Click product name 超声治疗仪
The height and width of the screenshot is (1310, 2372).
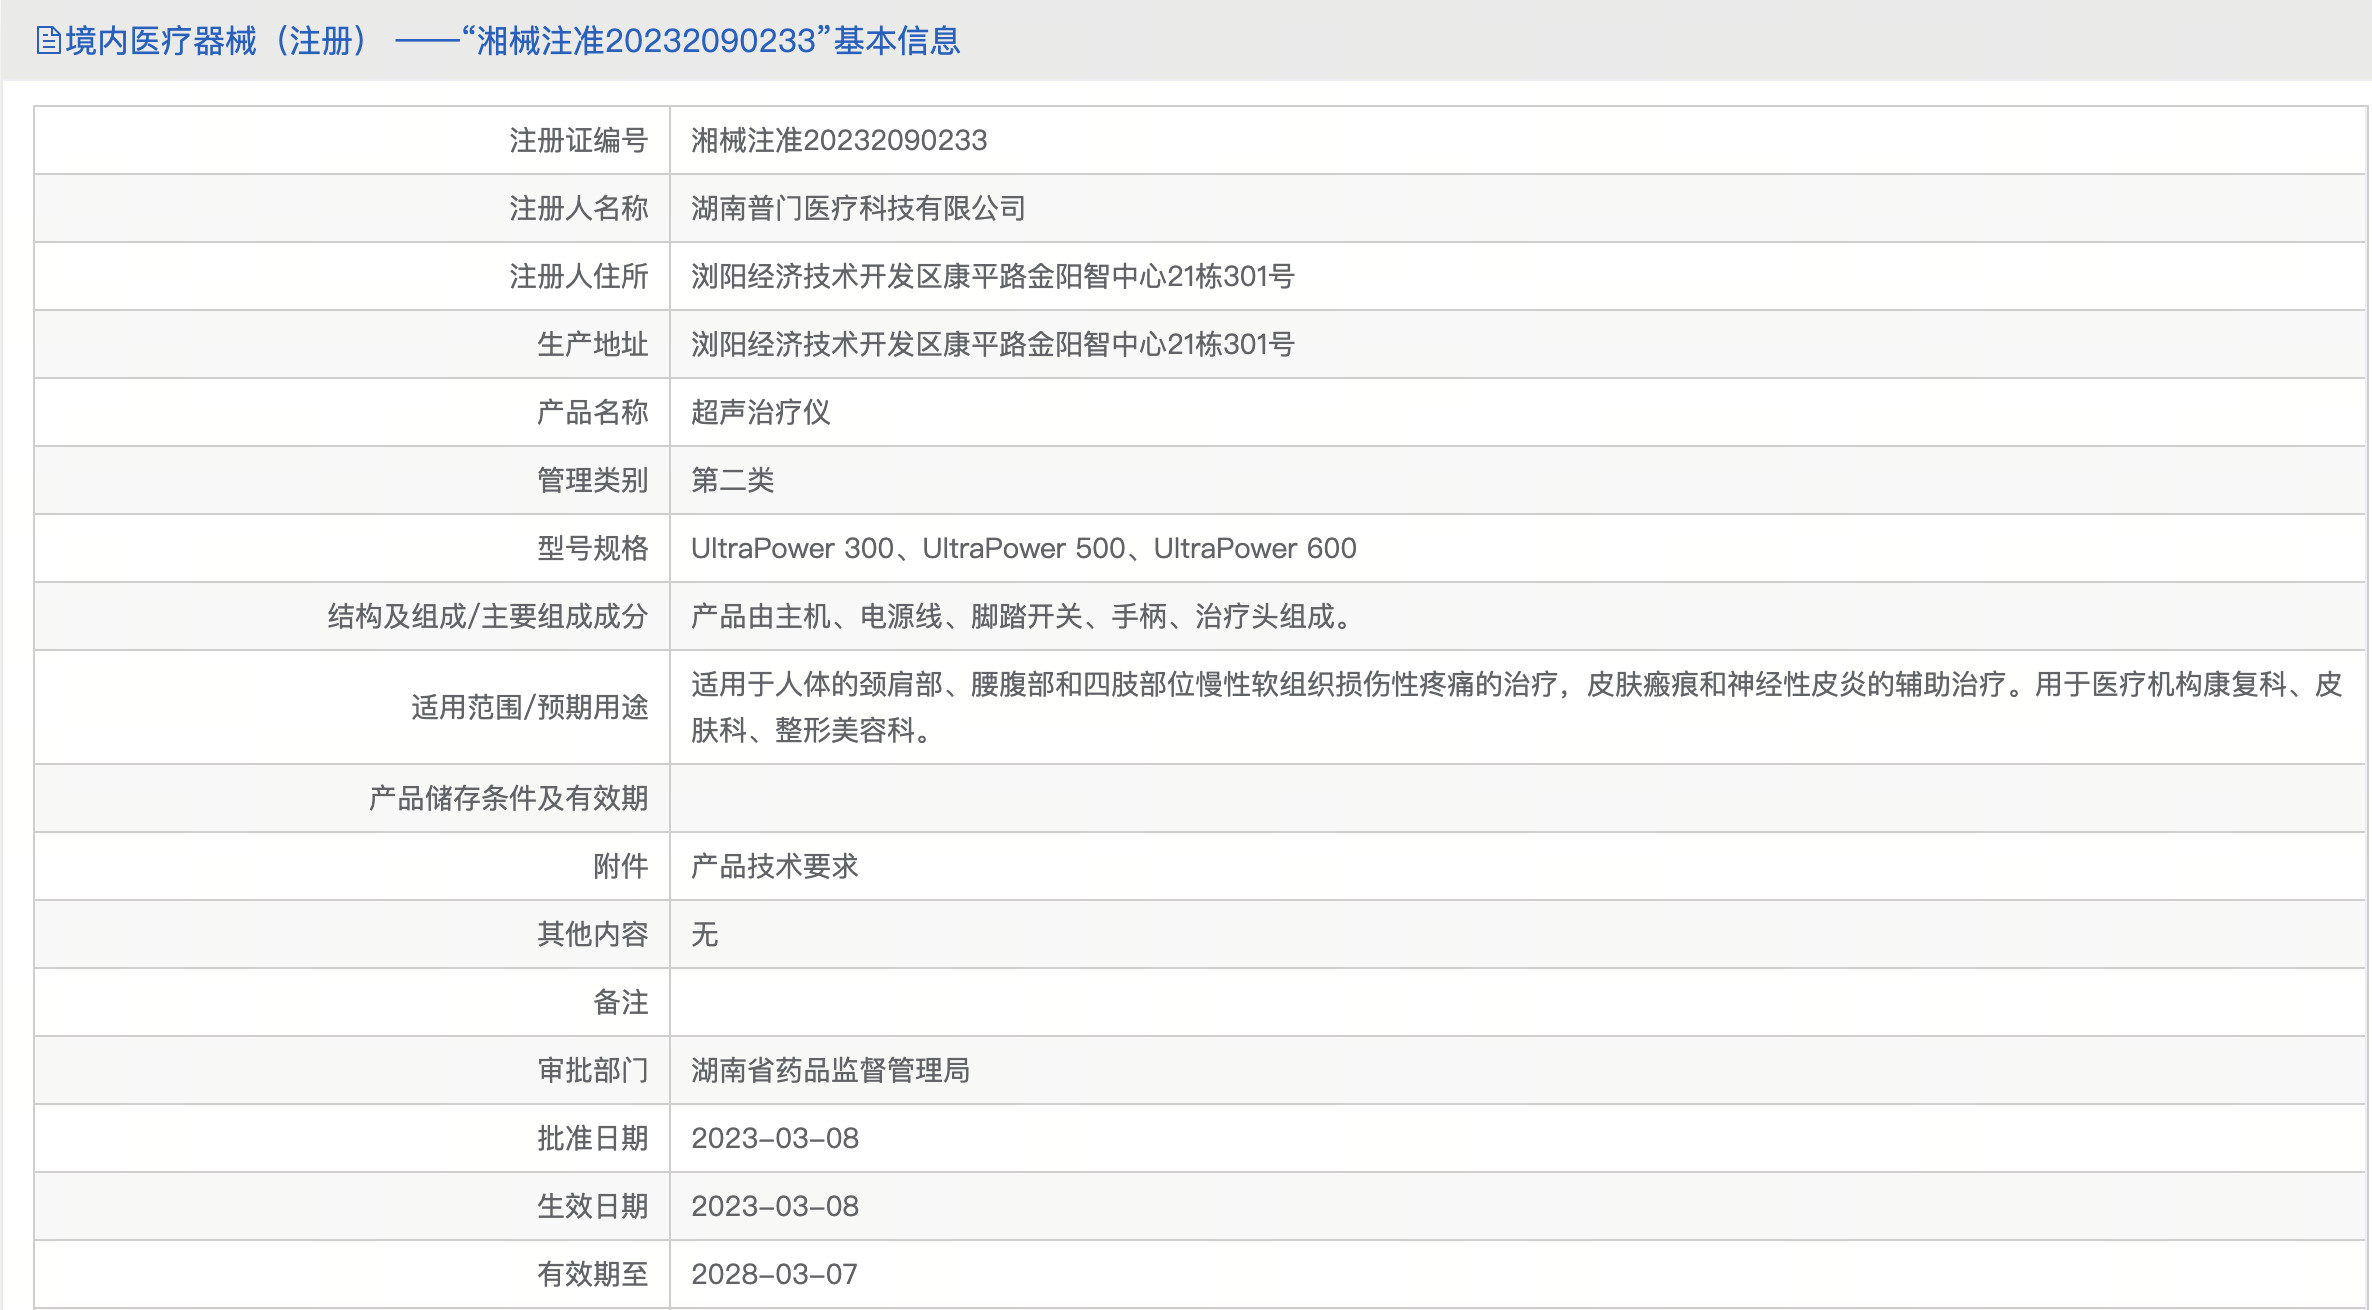tap(761, 412)
